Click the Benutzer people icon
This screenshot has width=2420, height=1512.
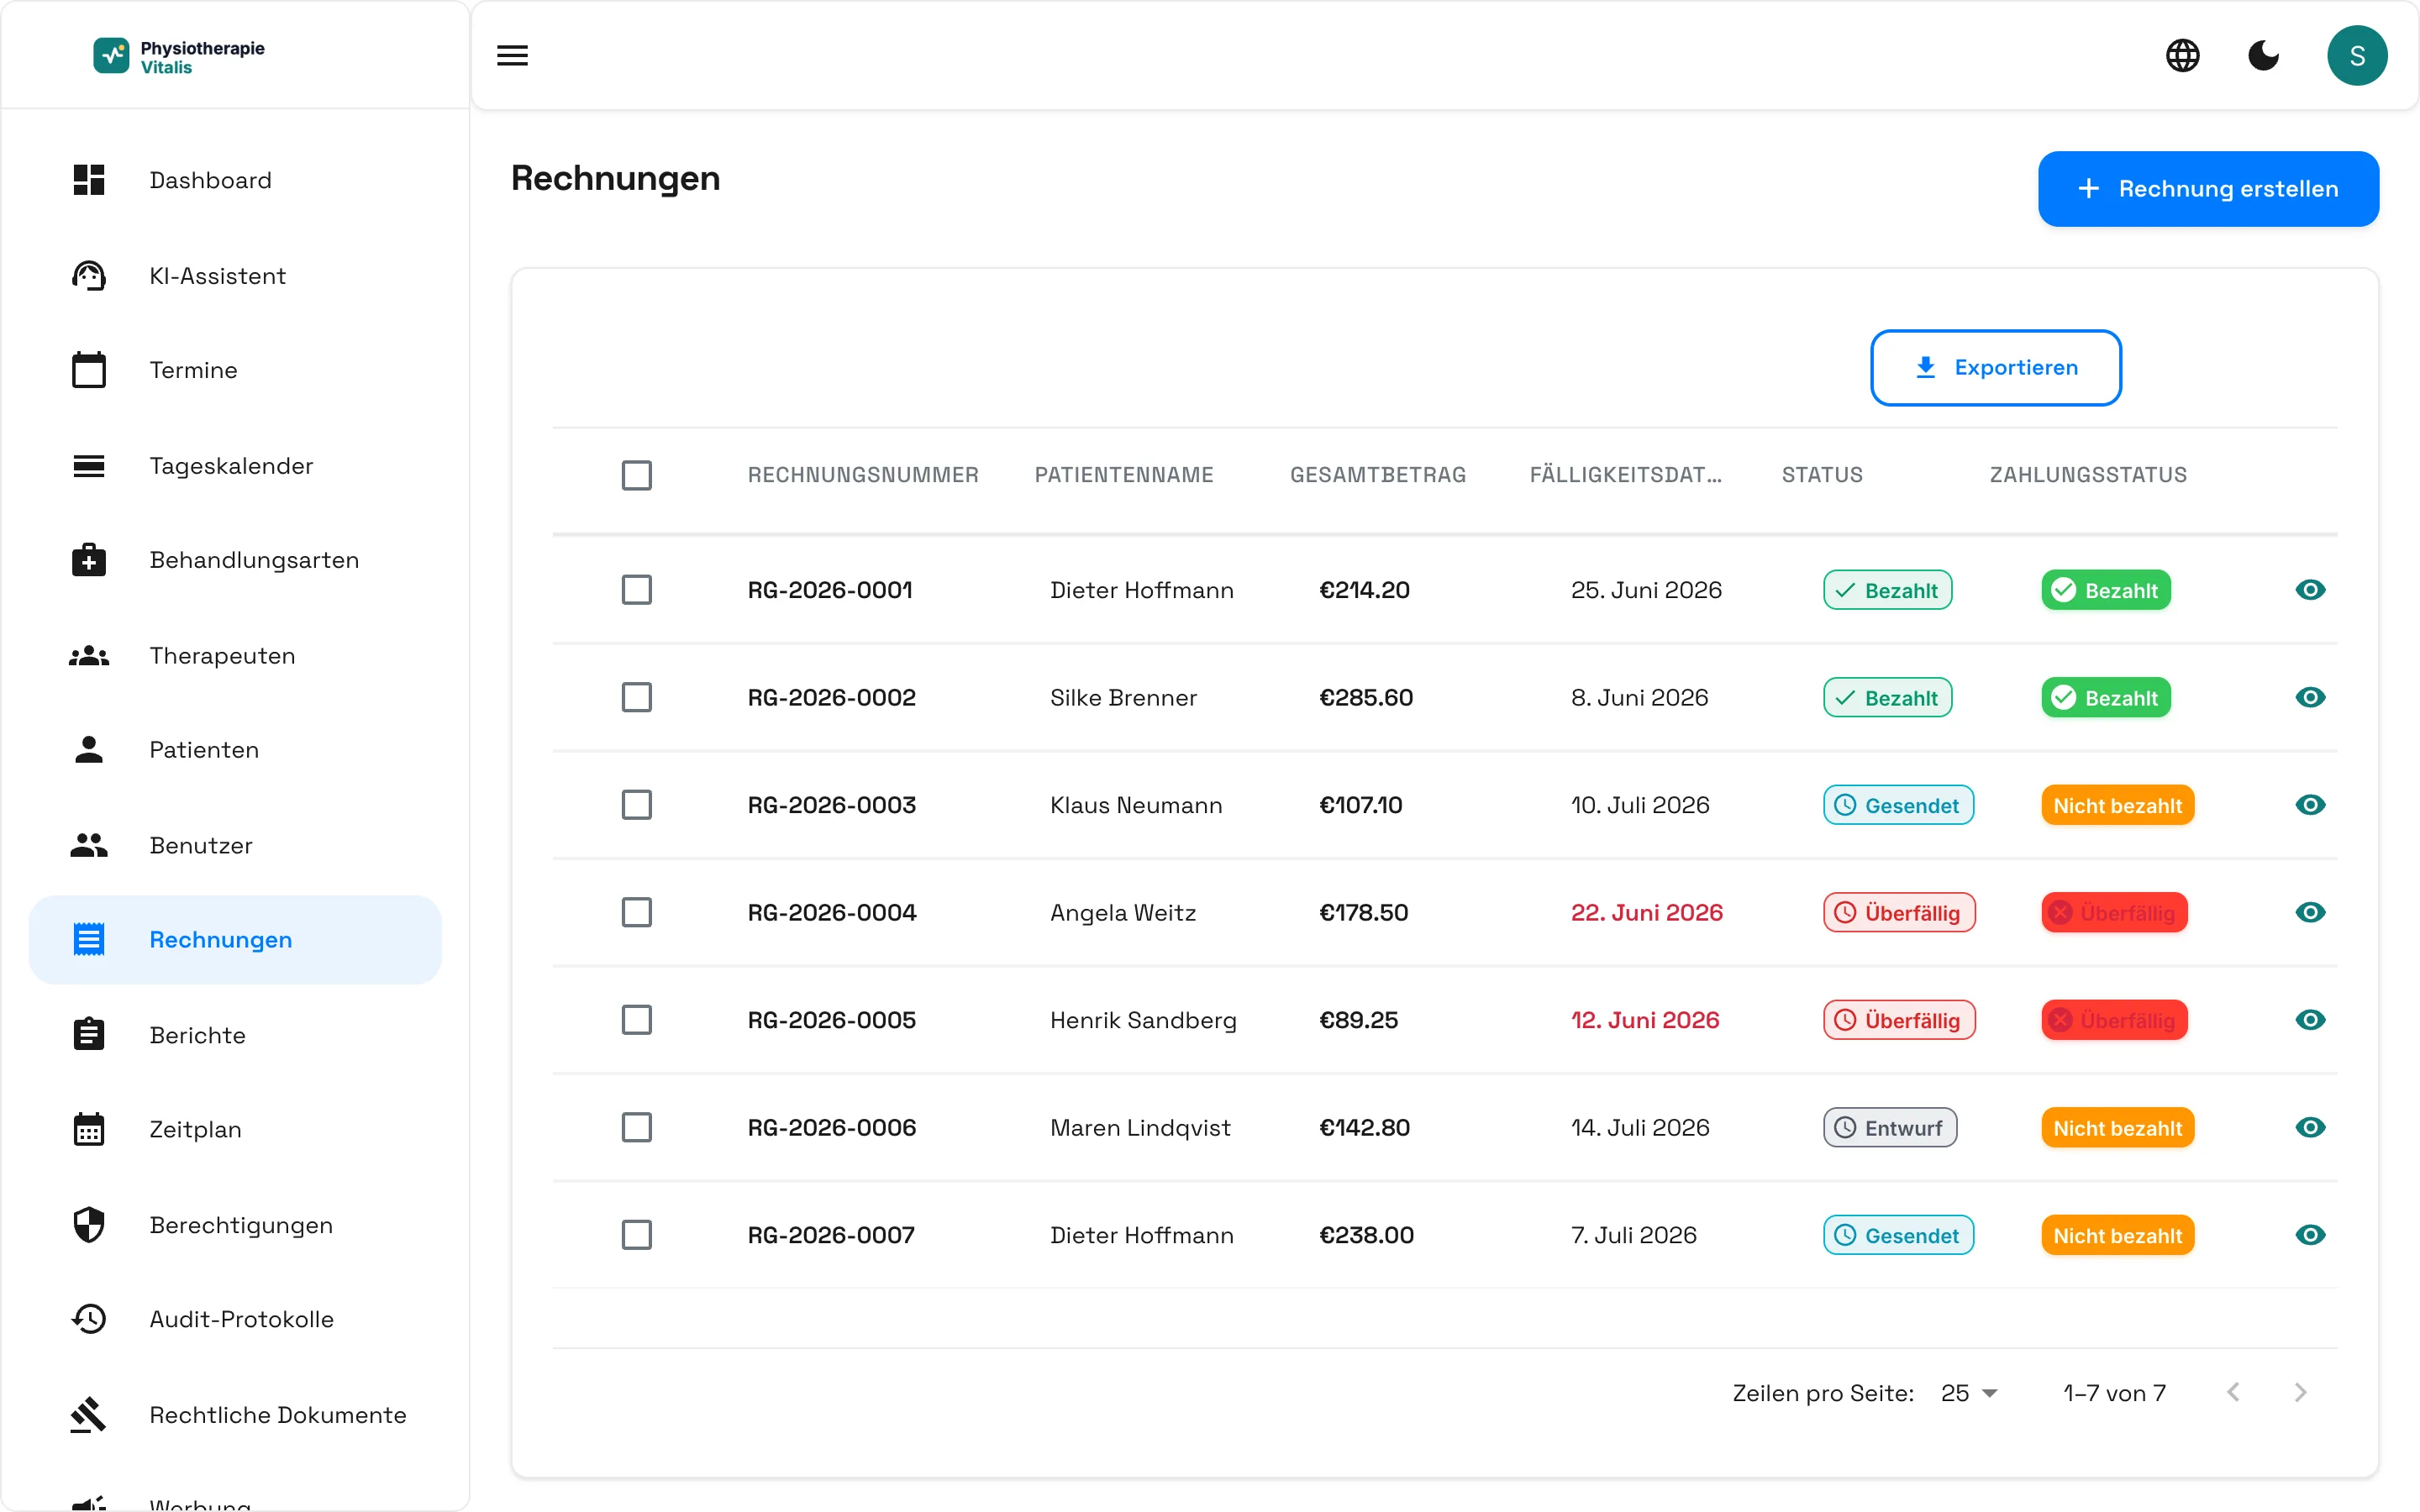click(89, 846)
